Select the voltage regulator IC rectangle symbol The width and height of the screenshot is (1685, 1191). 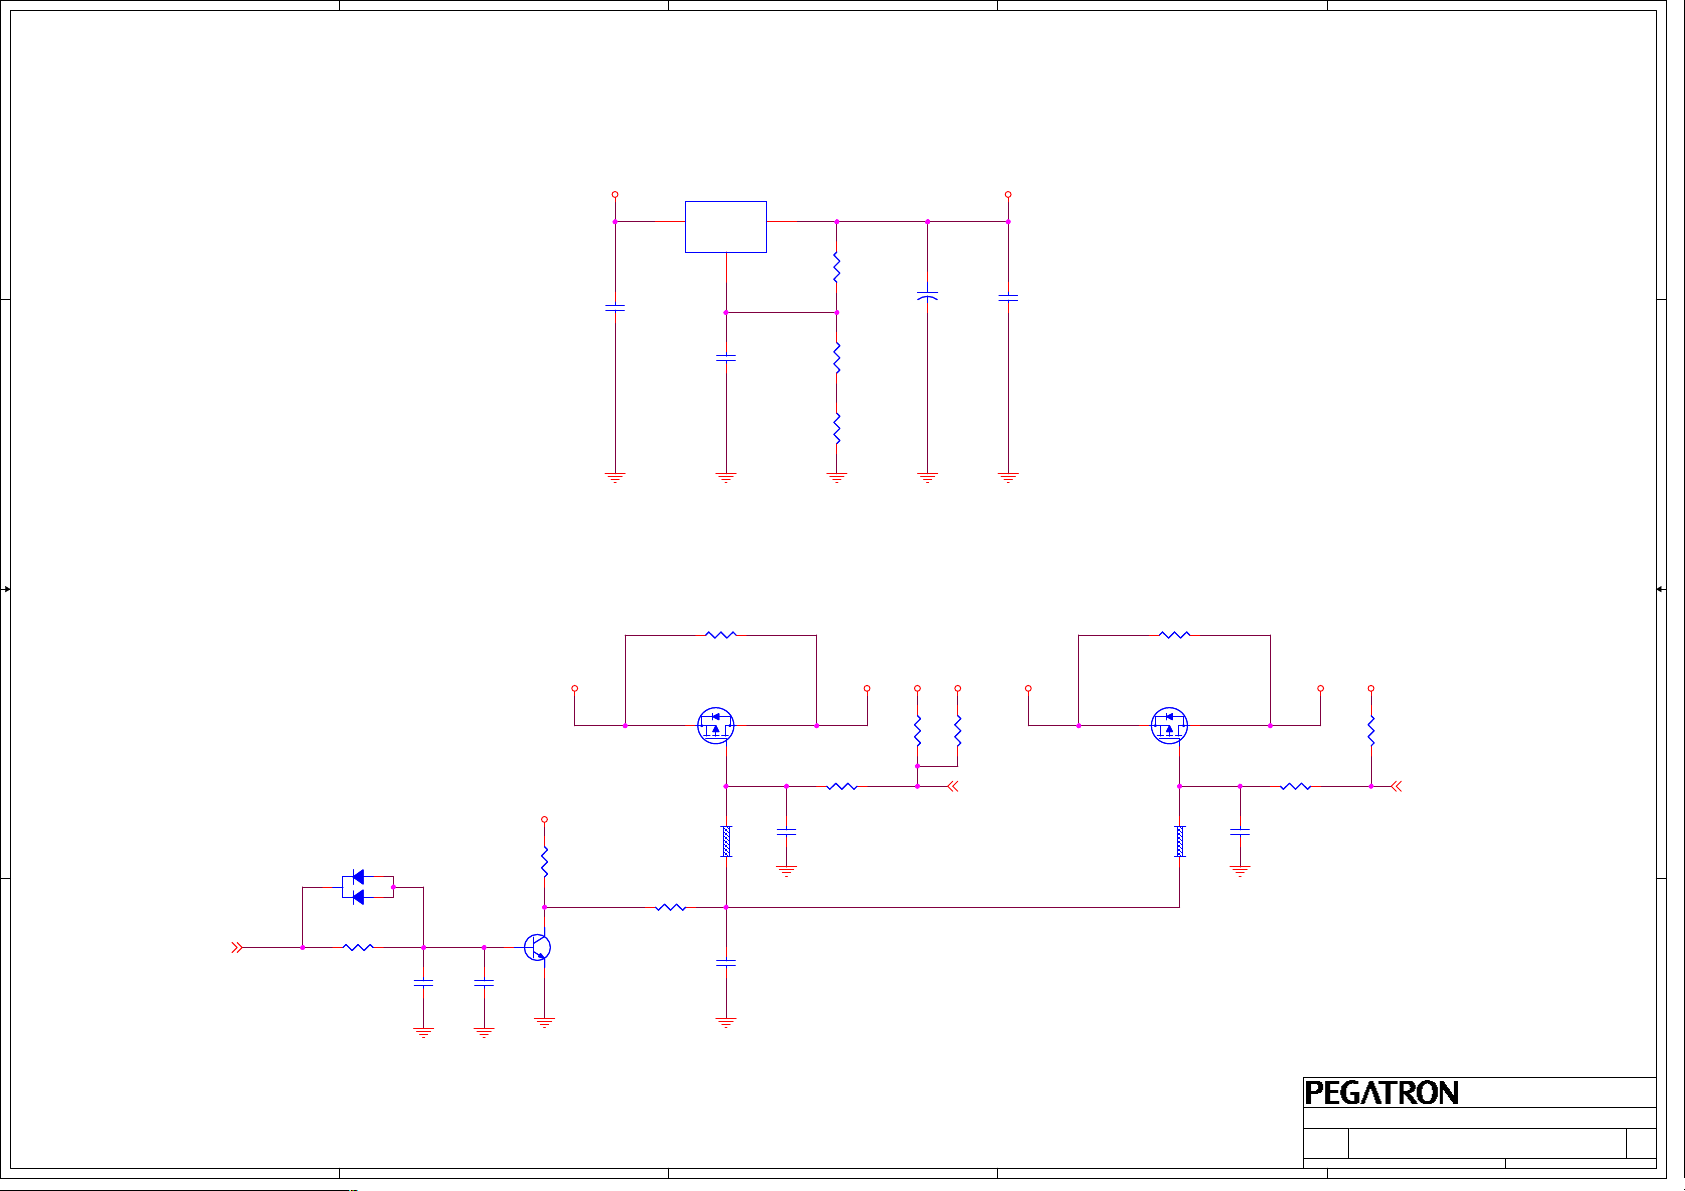click(x=726, y=227)
